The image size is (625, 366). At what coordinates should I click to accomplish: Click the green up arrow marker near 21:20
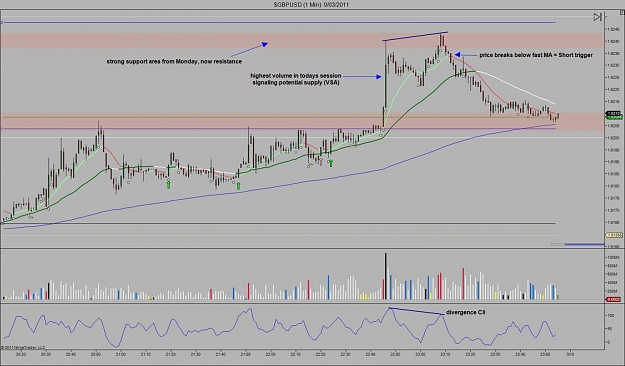[x=168, y=184]
